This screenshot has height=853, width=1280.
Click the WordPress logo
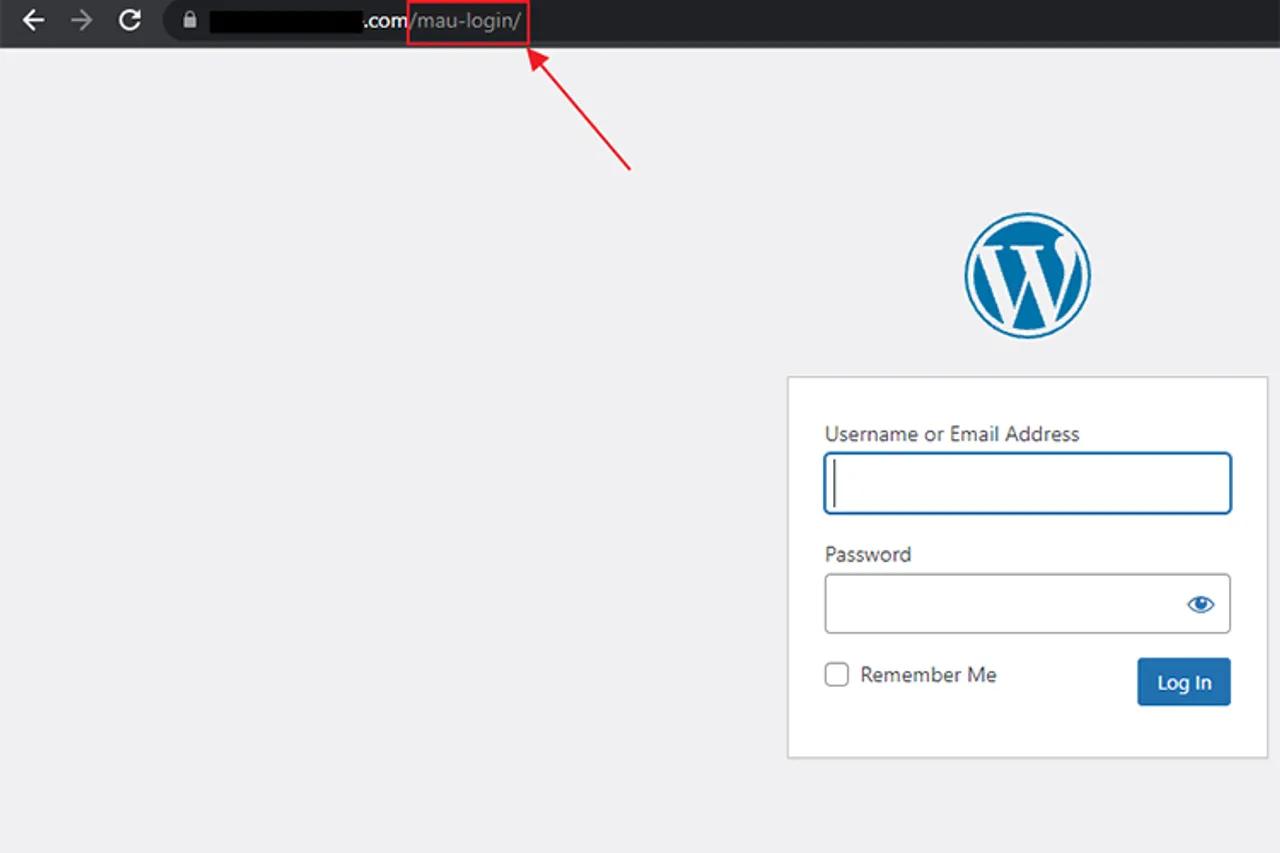[1027, 275]
